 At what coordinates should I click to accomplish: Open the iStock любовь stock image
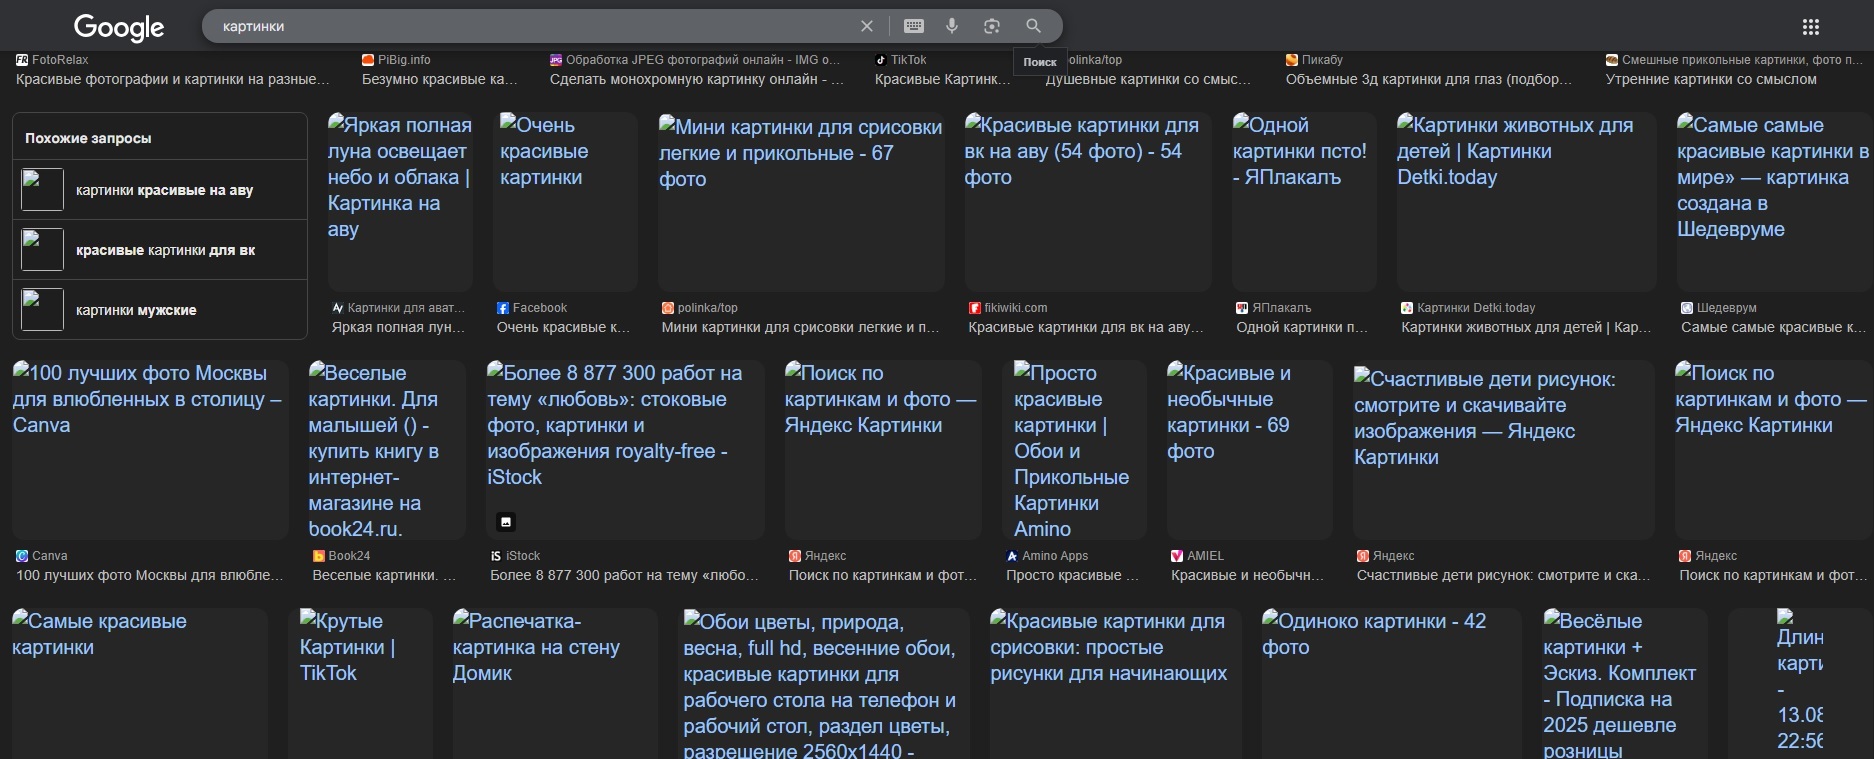tap(625, 450)
